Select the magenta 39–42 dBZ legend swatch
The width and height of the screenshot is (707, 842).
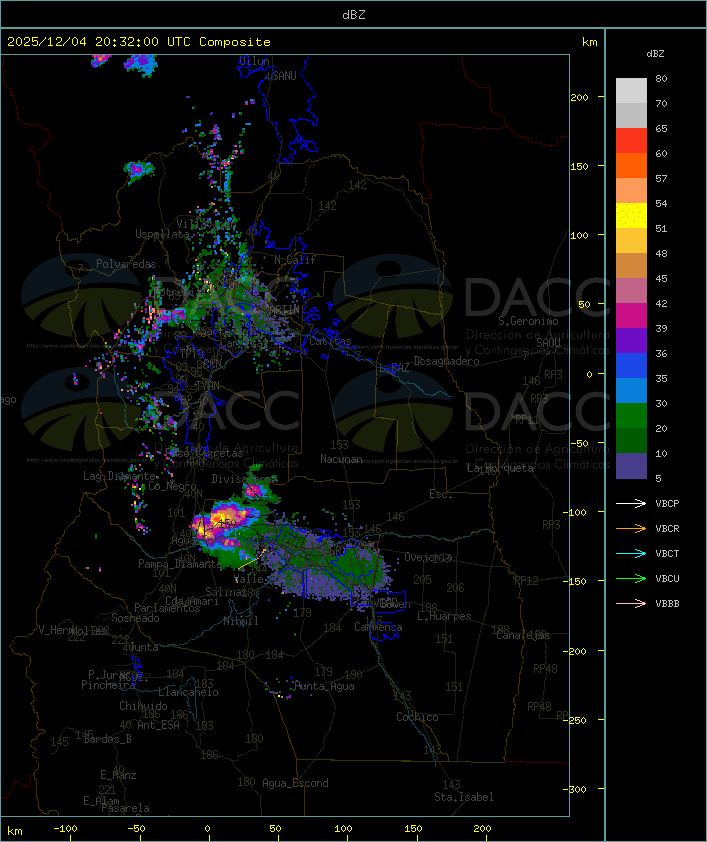tap(631, 316)
